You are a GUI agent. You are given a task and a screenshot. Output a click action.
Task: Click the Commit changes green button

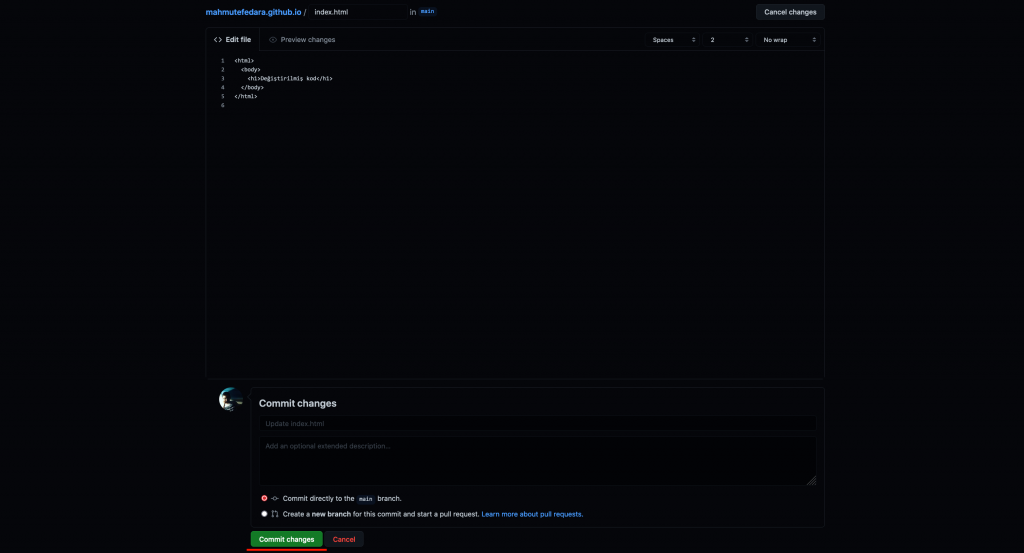(286, 539)
